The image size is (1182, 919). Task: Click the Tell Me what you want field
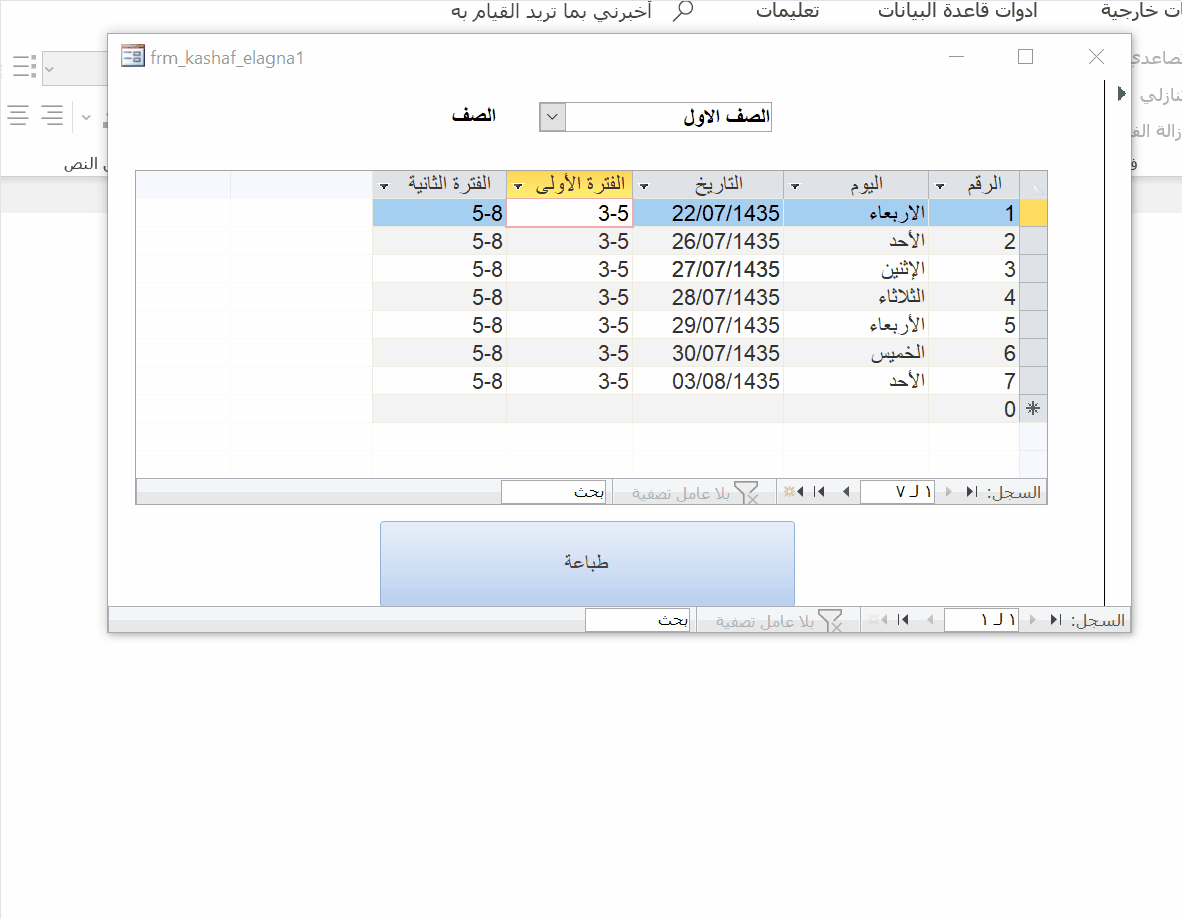pyautogui.click(x=551, y=11)
